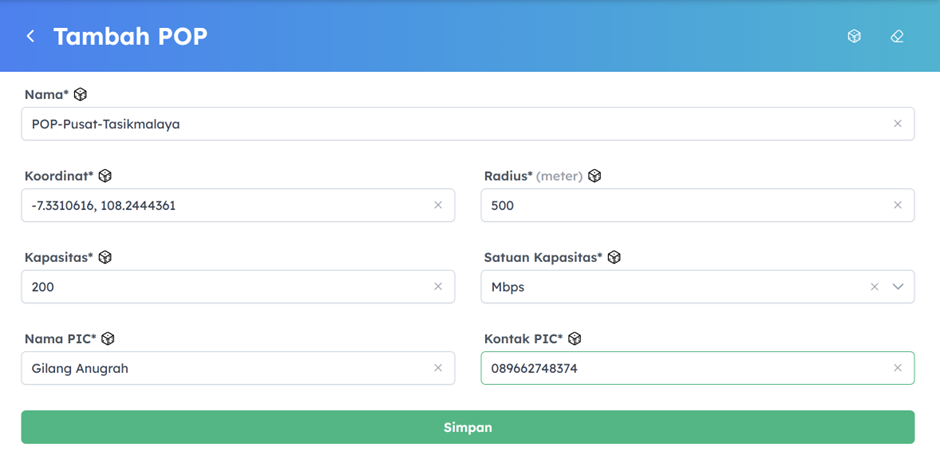Image resolution: width=940 pixels, height=471 pixels.
Task: Click cube icon beside Satuan Kapasitas label
Action: (614, 257)
